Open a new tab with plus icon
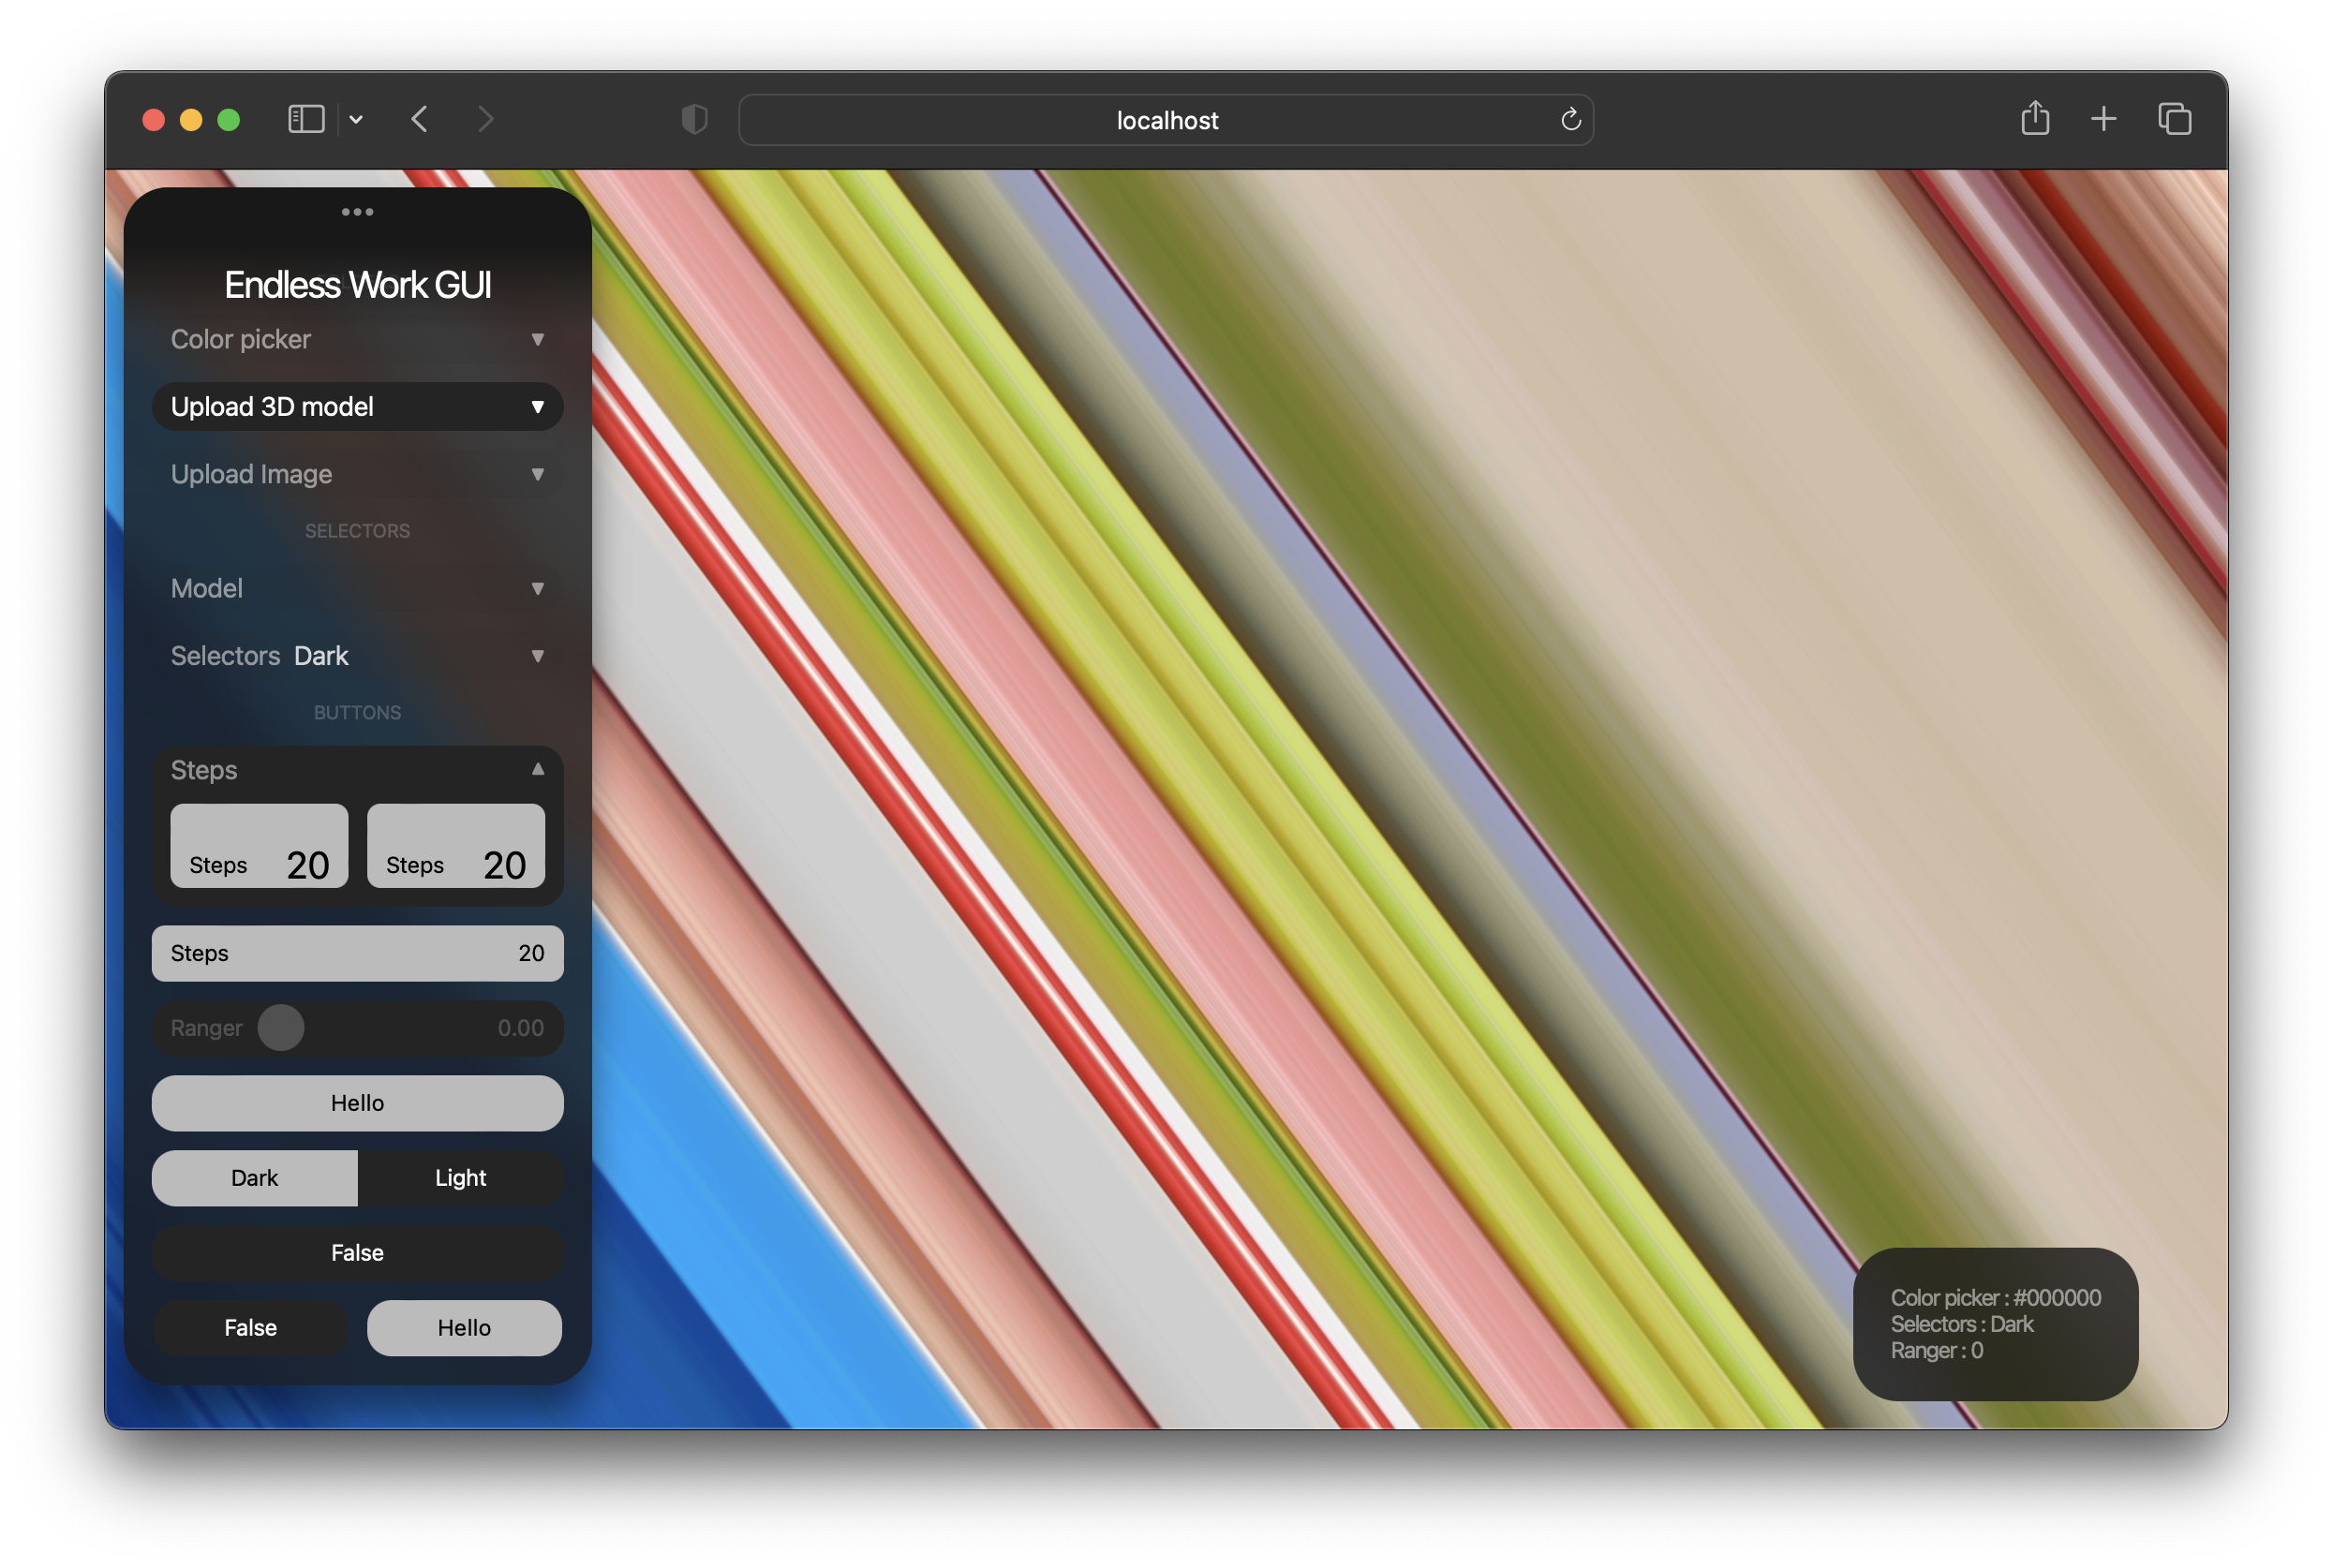2333x1568 pixels. click(x=2103, y=120)
